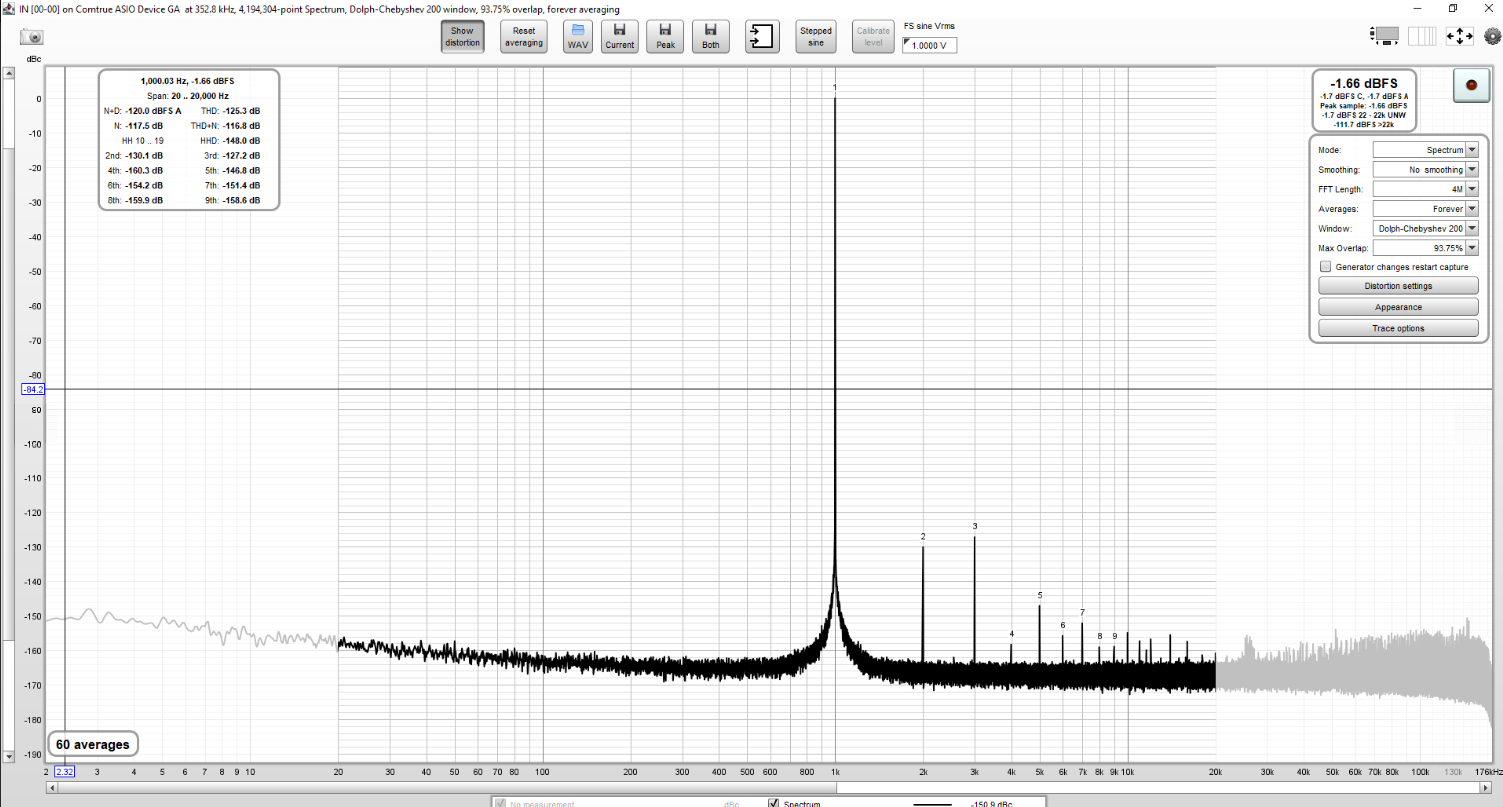Open the import/load arrow icon

click(762, 37)
